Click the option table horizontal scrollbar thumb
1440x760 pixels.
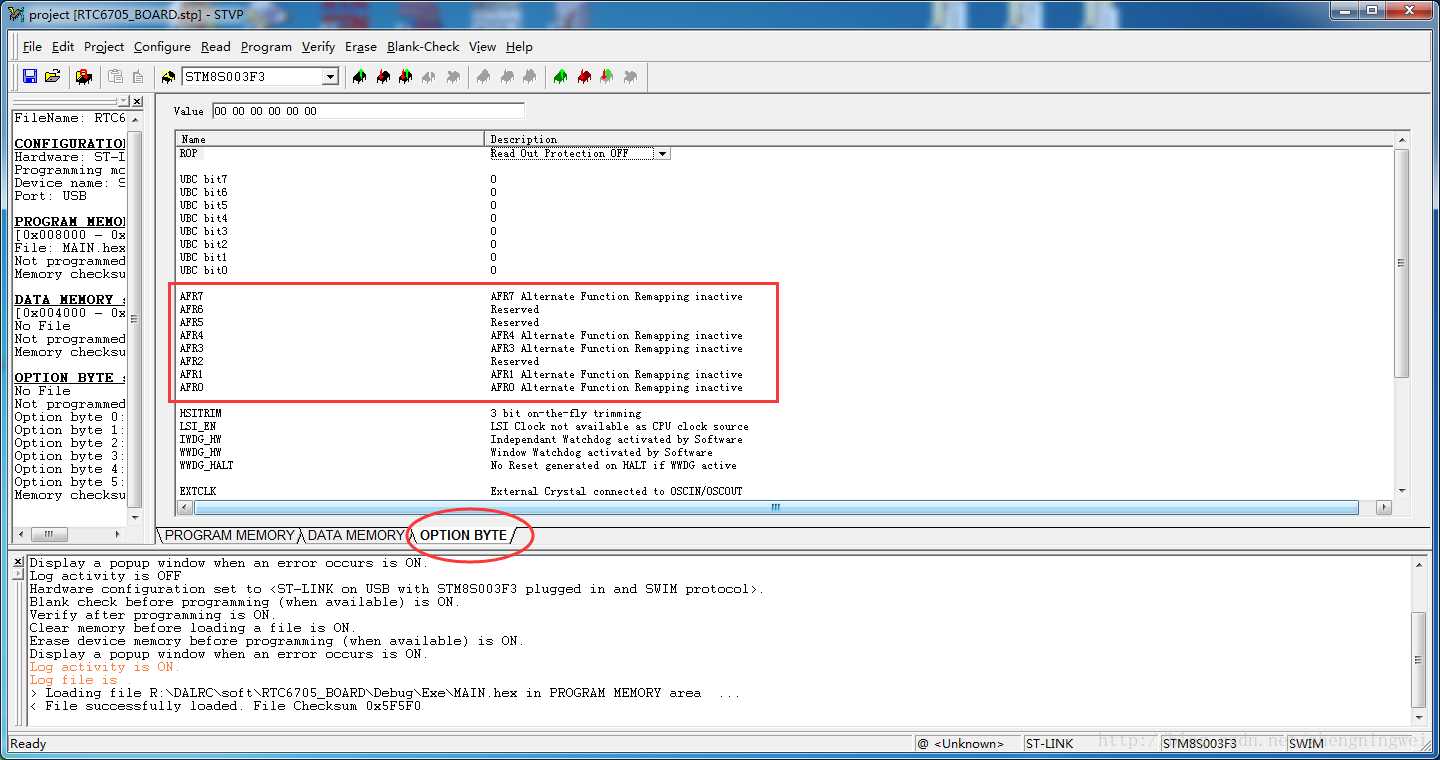click(775, 508)
